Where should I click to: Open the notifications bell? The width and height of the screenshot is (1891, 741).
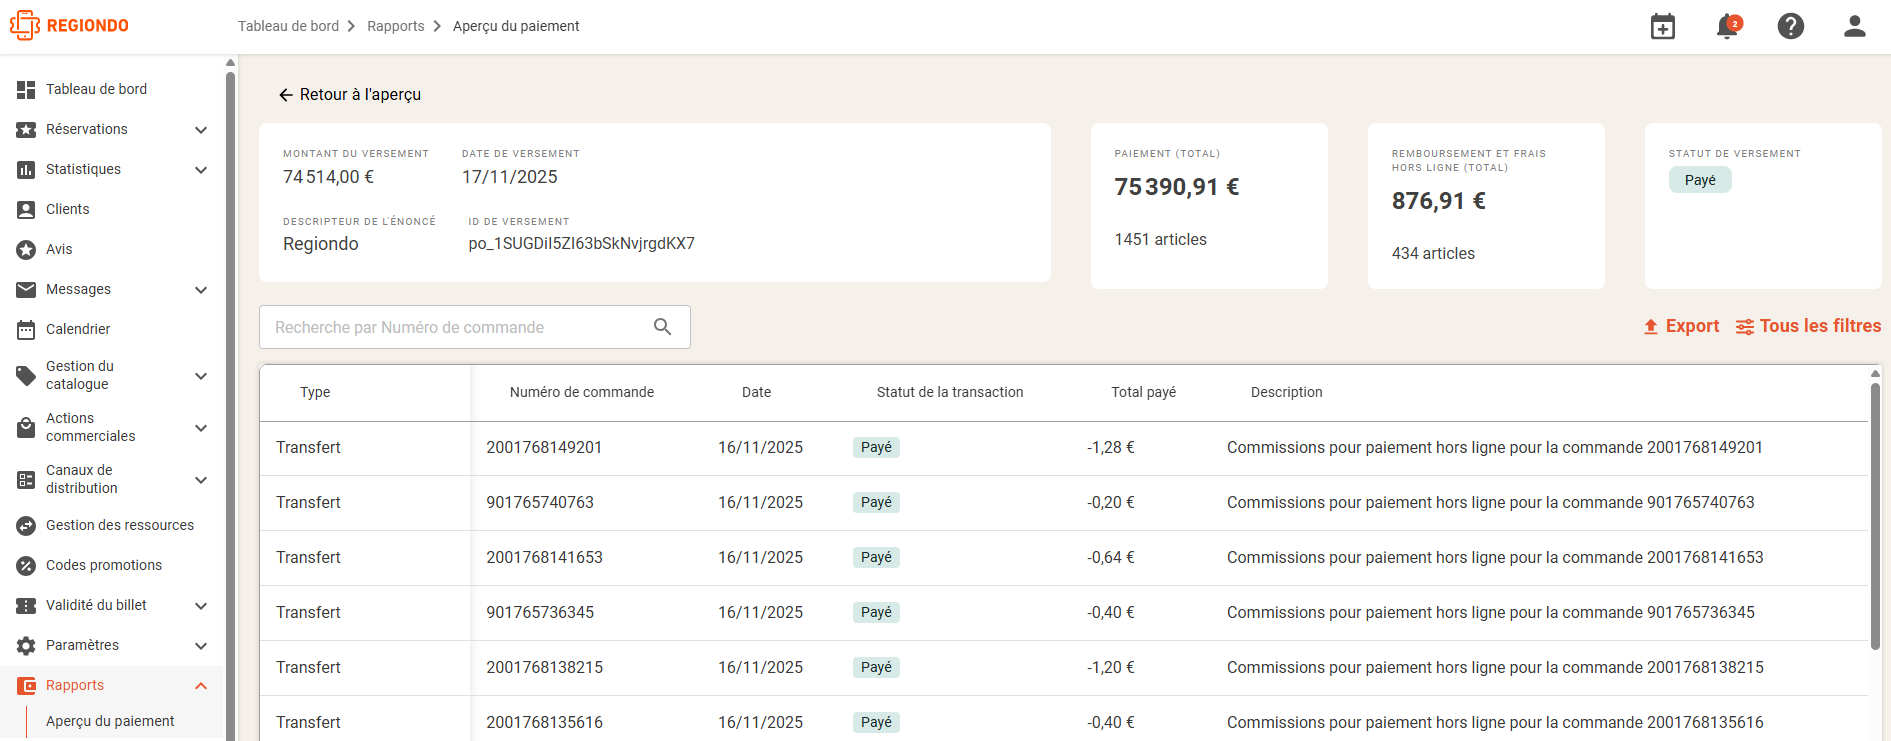tap(1727, 26)
